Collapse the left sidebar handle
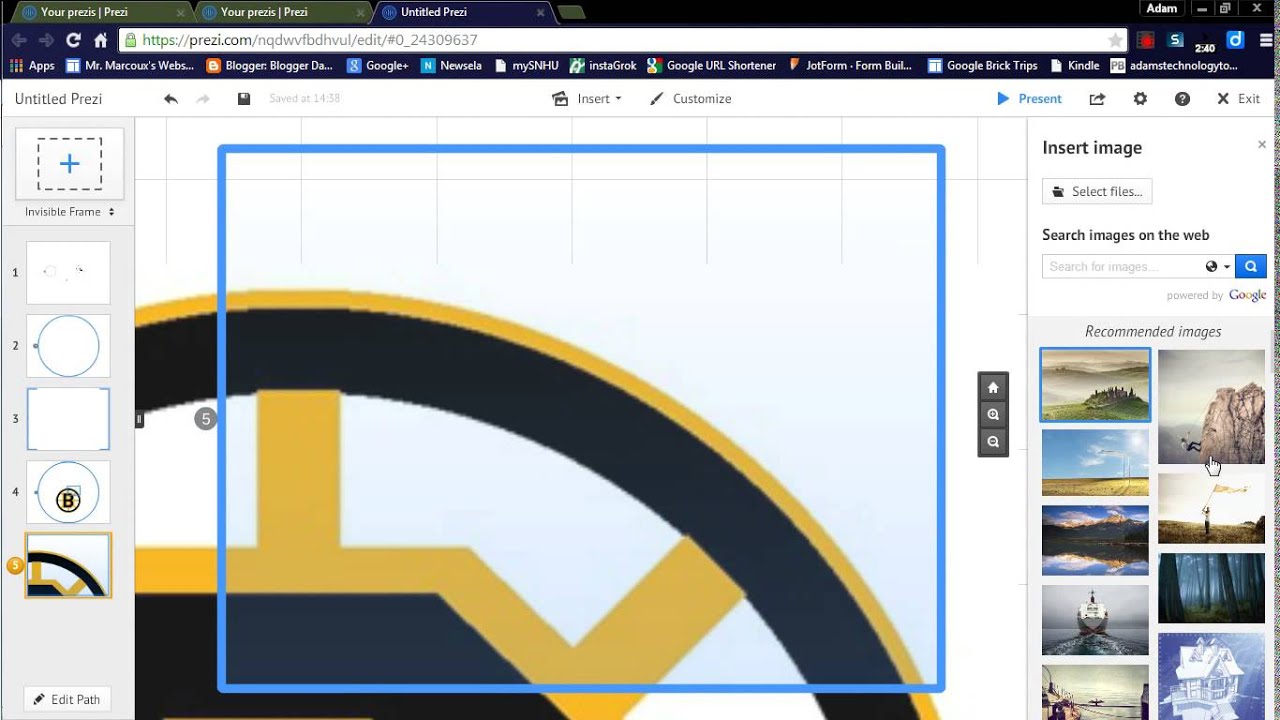The width and height of the screenshot is (1280, 720). 139,420
